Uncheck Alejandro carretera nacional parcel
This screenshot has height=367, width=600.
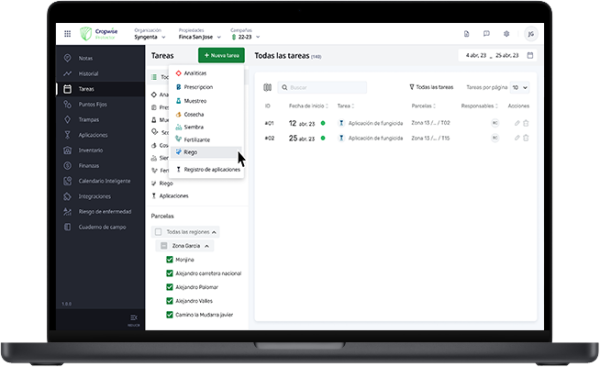(170, 273)
